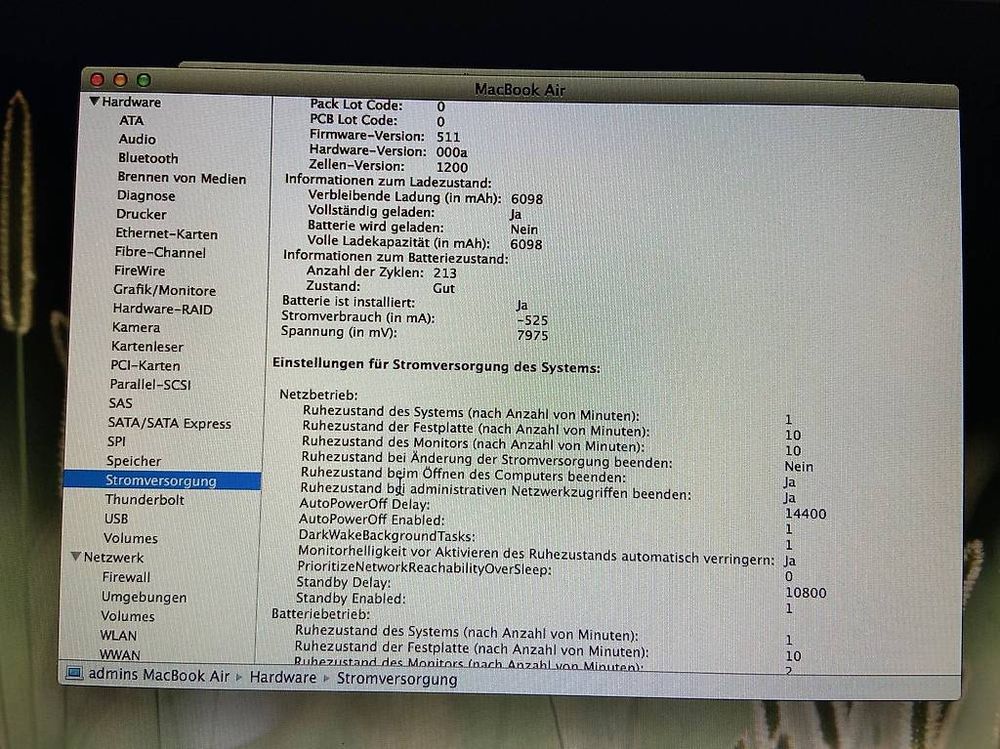Open Grafik/Monitore entry
The width and height of the screenshot is (1000, 749).
coord(165,290)
